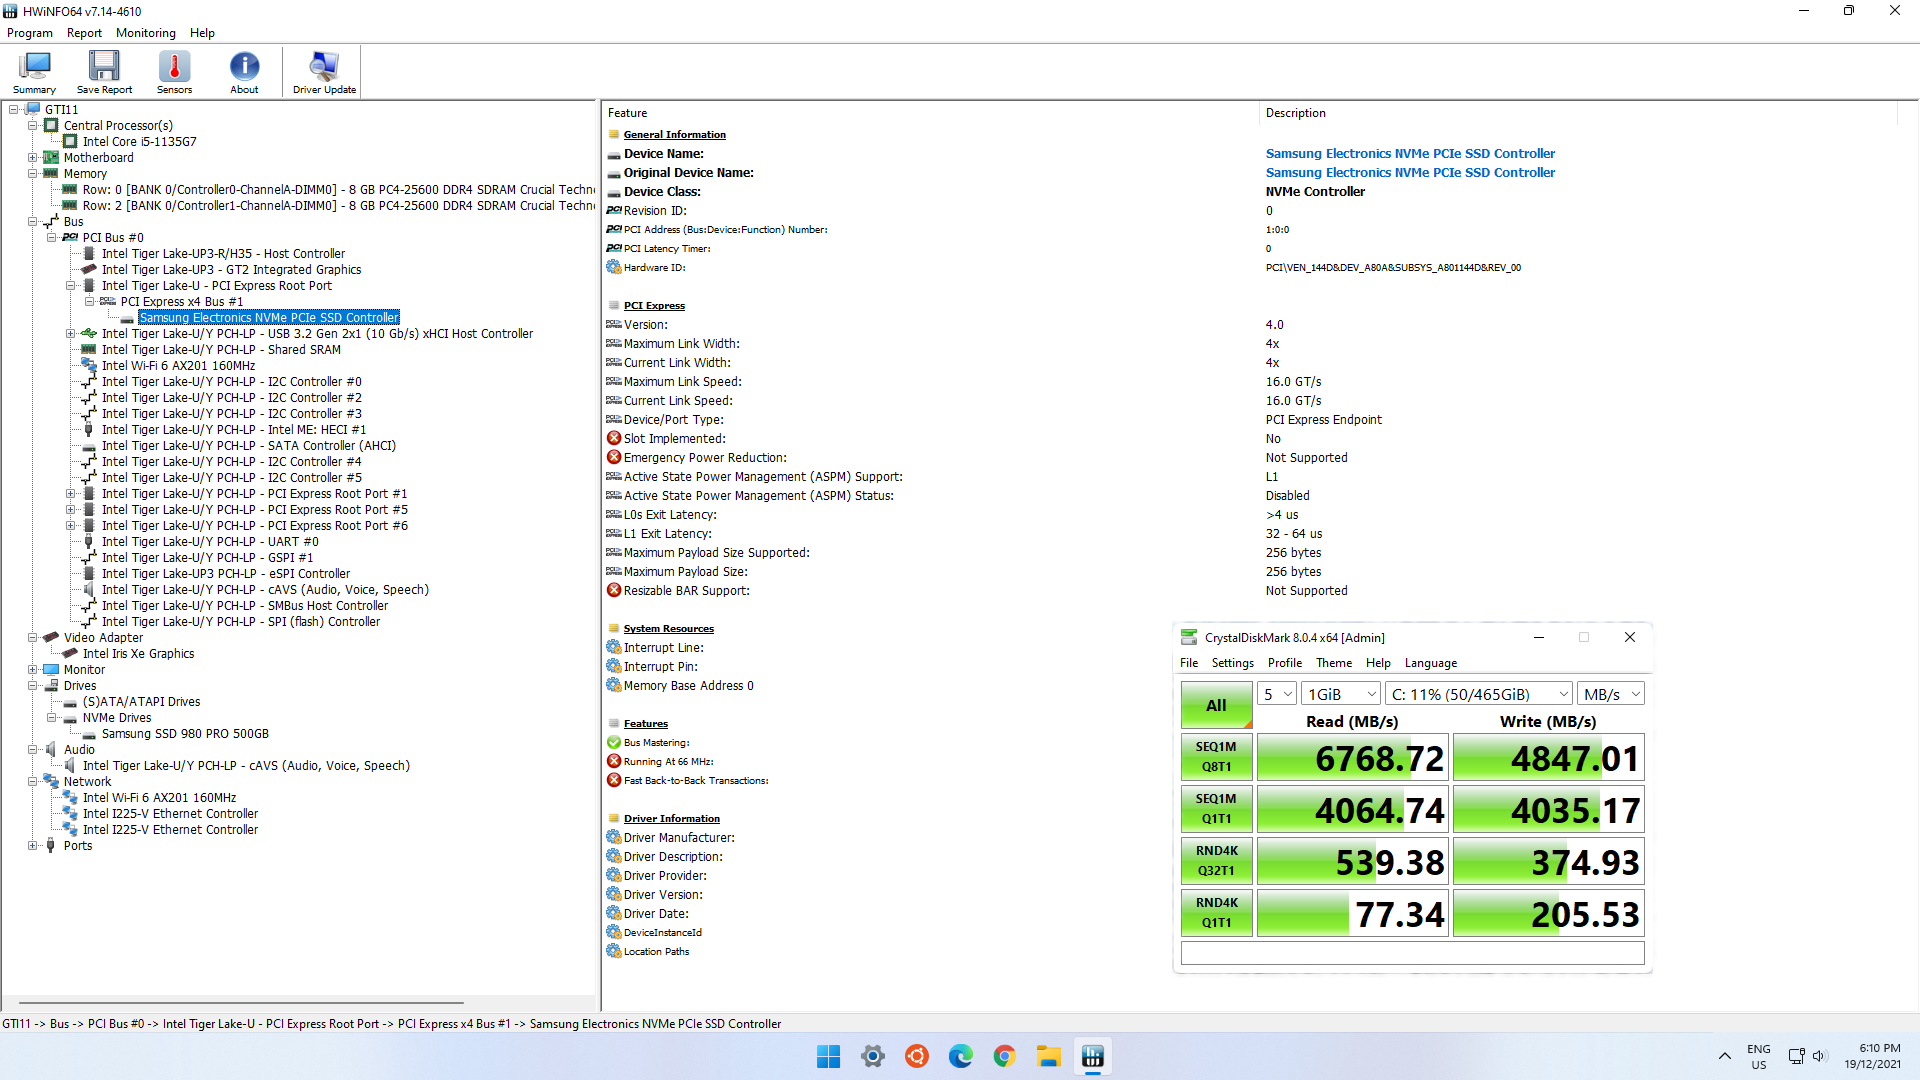Click Original Device Name Samsung link

(1410, 172)
